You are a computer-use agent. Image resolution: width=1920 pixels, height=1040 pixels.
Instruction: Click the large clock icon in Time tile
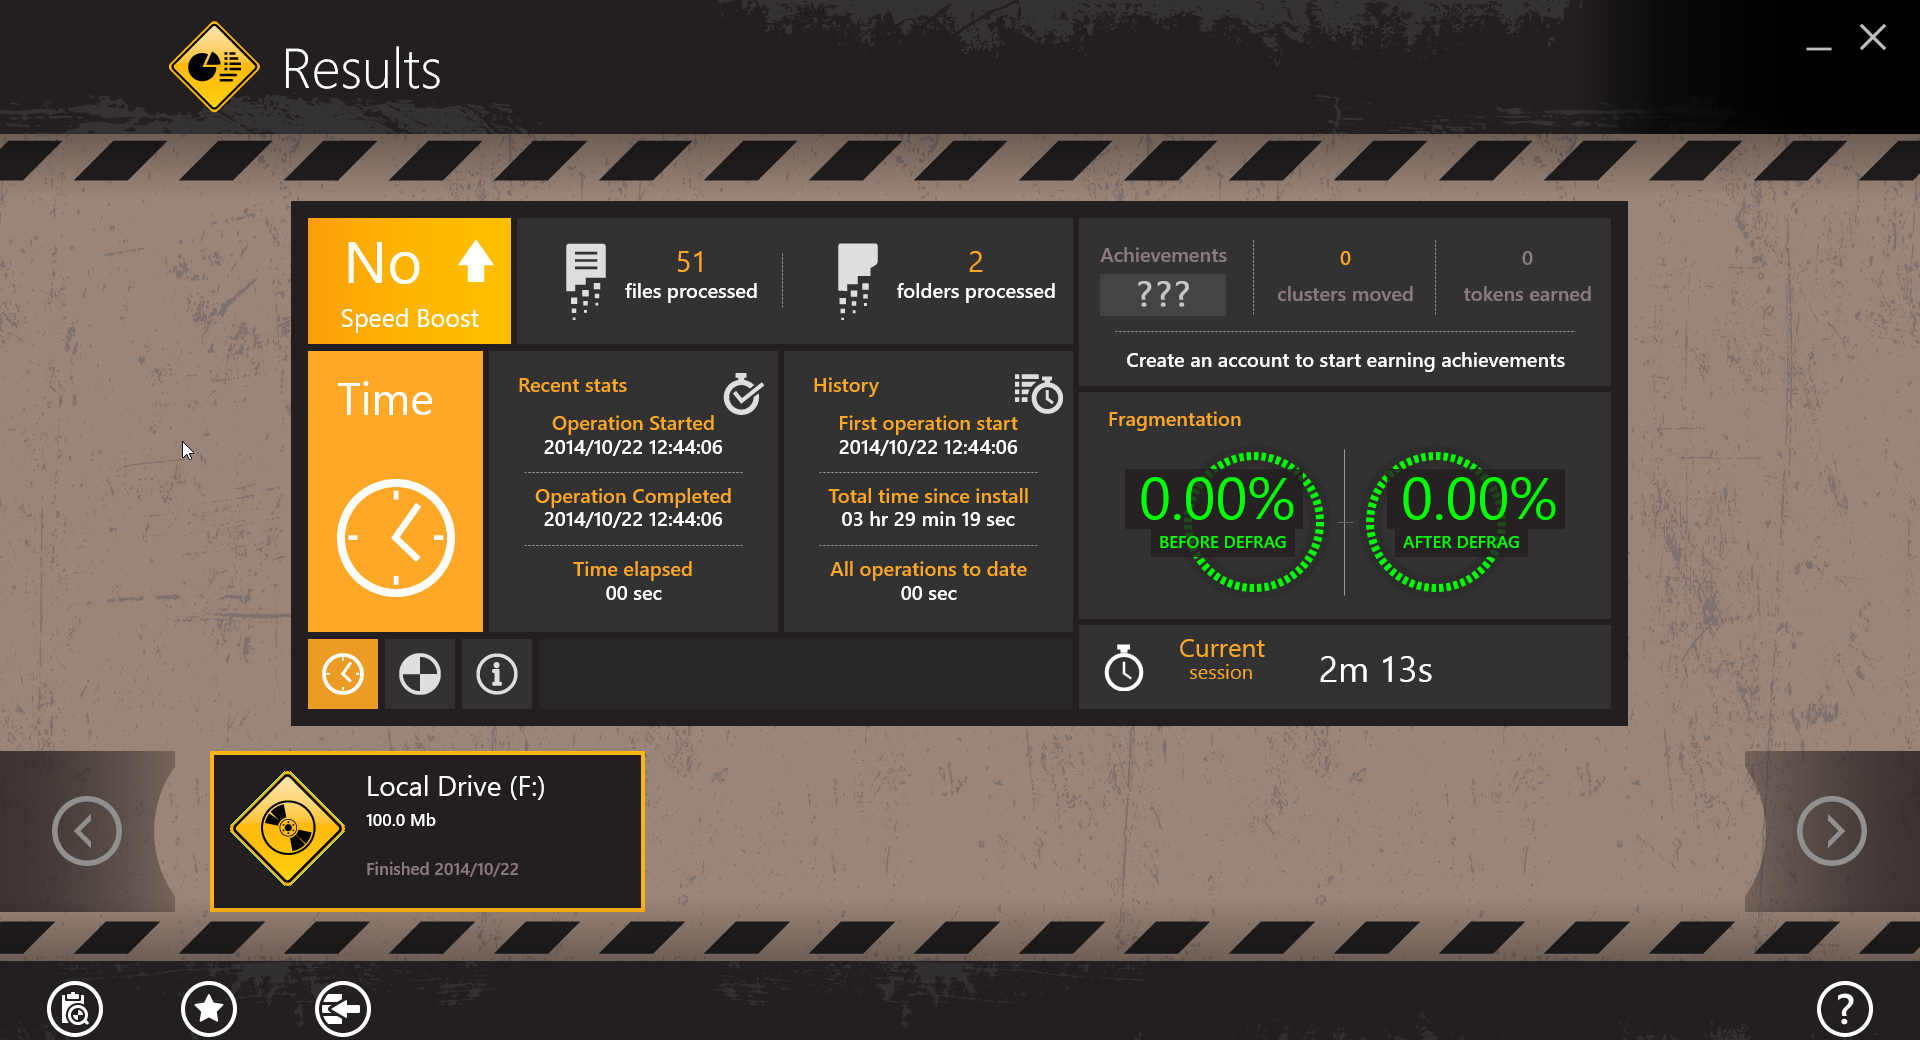point(396,538)
